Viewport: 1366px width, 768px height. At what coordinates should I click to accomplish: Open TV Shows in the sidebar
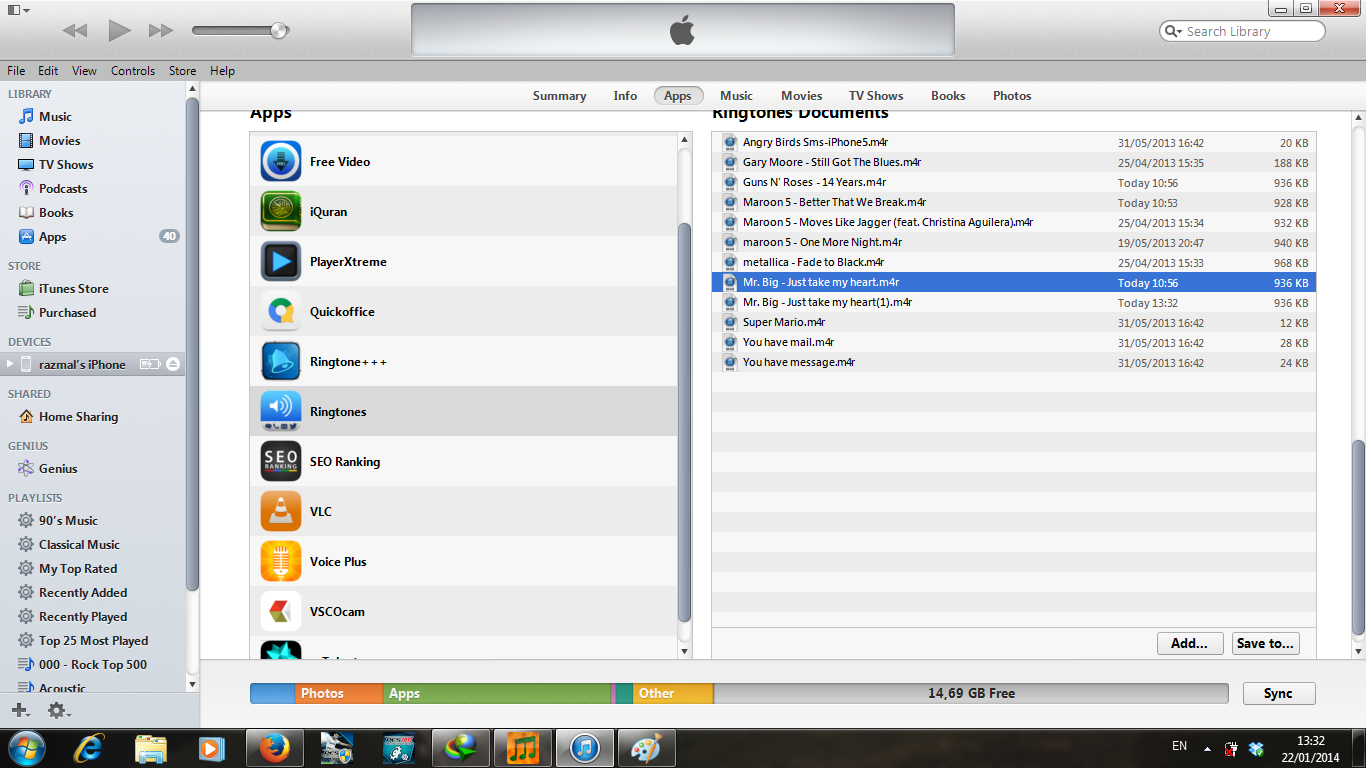click(66, 165)
